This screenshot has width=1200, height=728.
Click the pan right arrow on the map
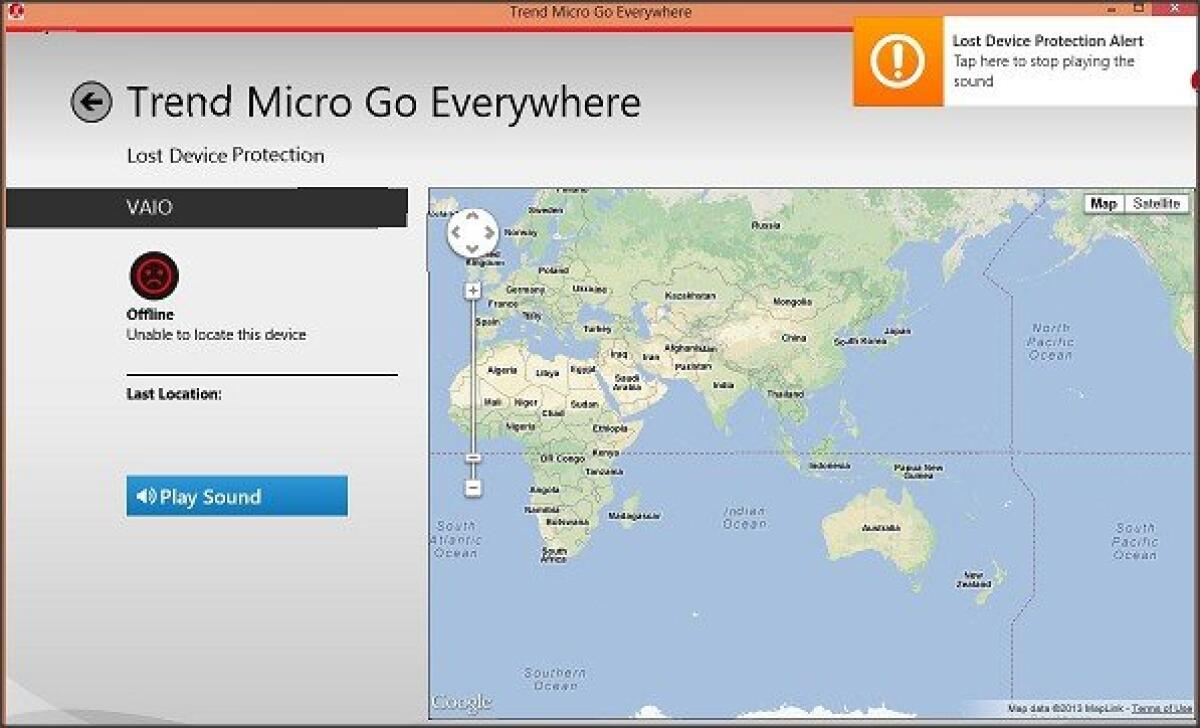pos(487,232)
